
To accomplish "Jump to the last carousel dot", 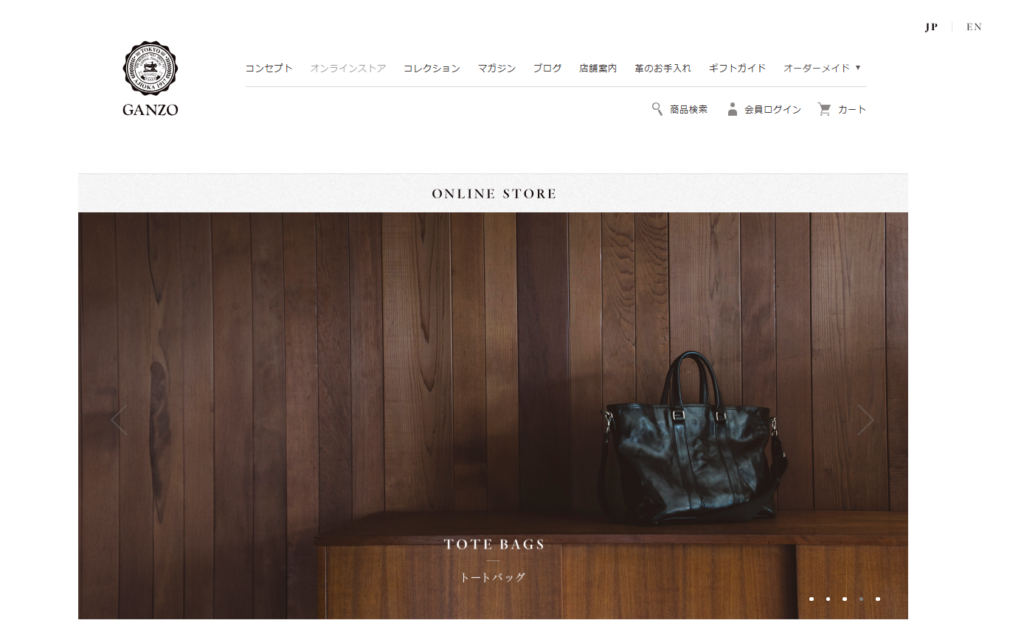I will (x=878, y=598).
